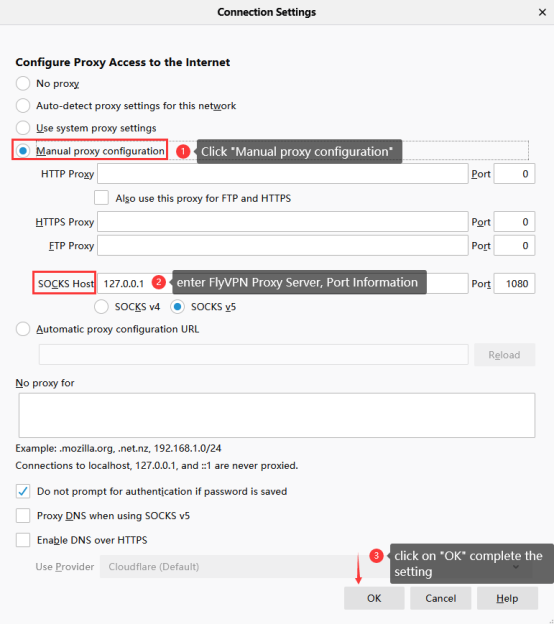Viewport: 554px width, 624px height.
Task: Select Use system proxy settings
Action: pyautogui.click(x=23, y=128)
